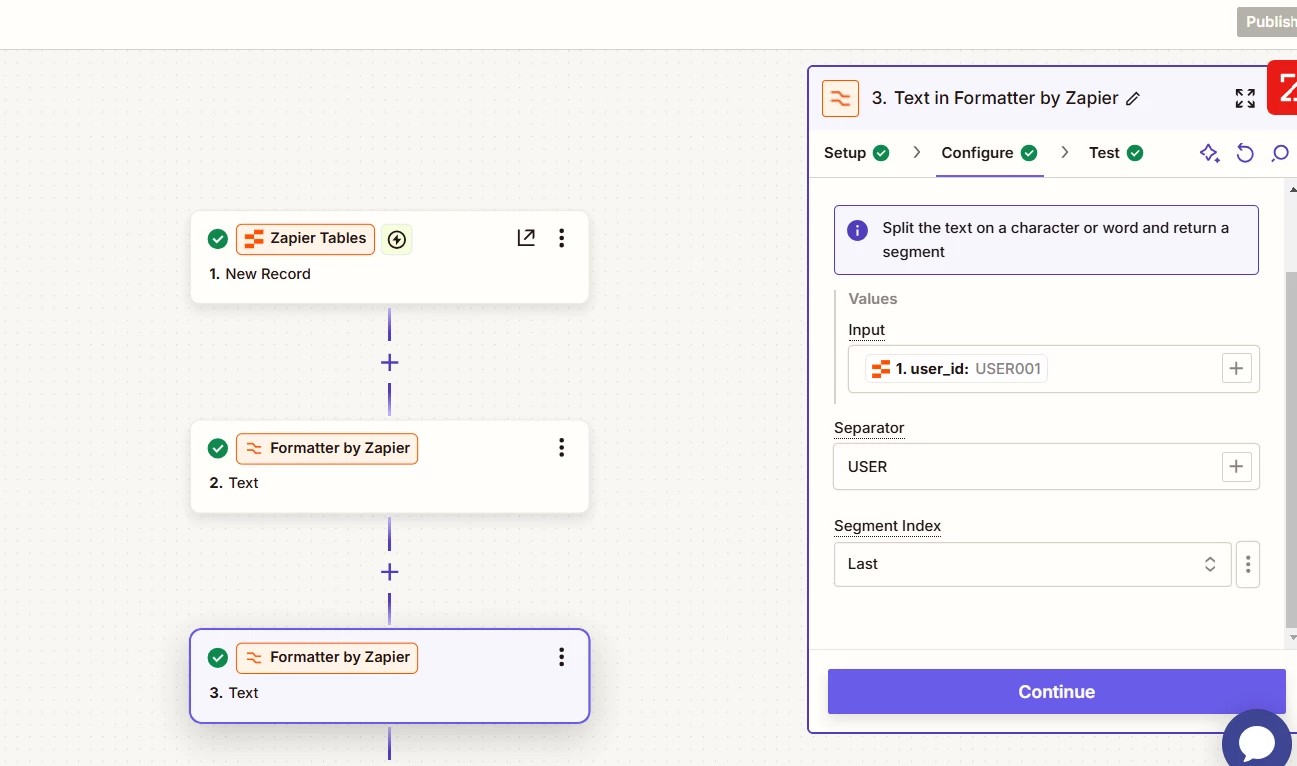
Task: Click the "2. Text" step label
Action: tap(234, 483)
